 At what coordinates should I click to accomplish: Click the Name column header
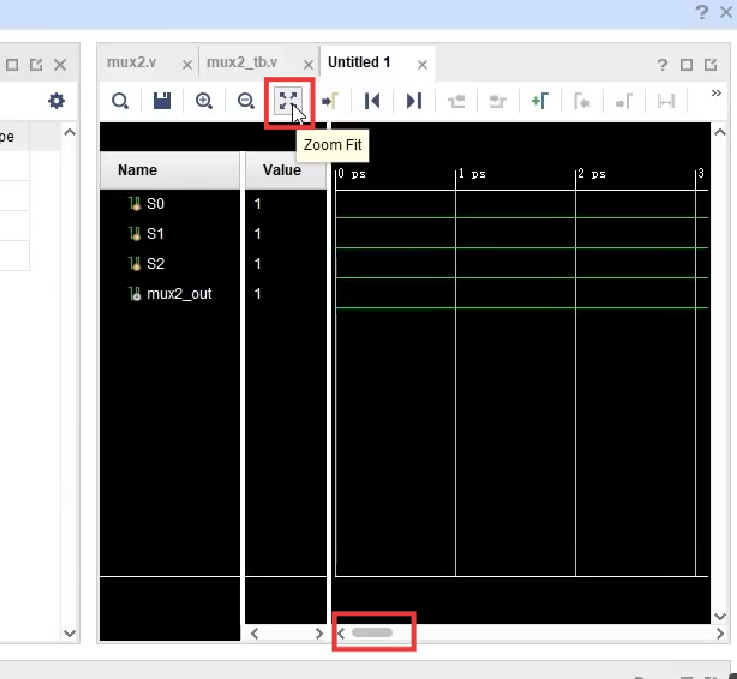coord(170,170)
